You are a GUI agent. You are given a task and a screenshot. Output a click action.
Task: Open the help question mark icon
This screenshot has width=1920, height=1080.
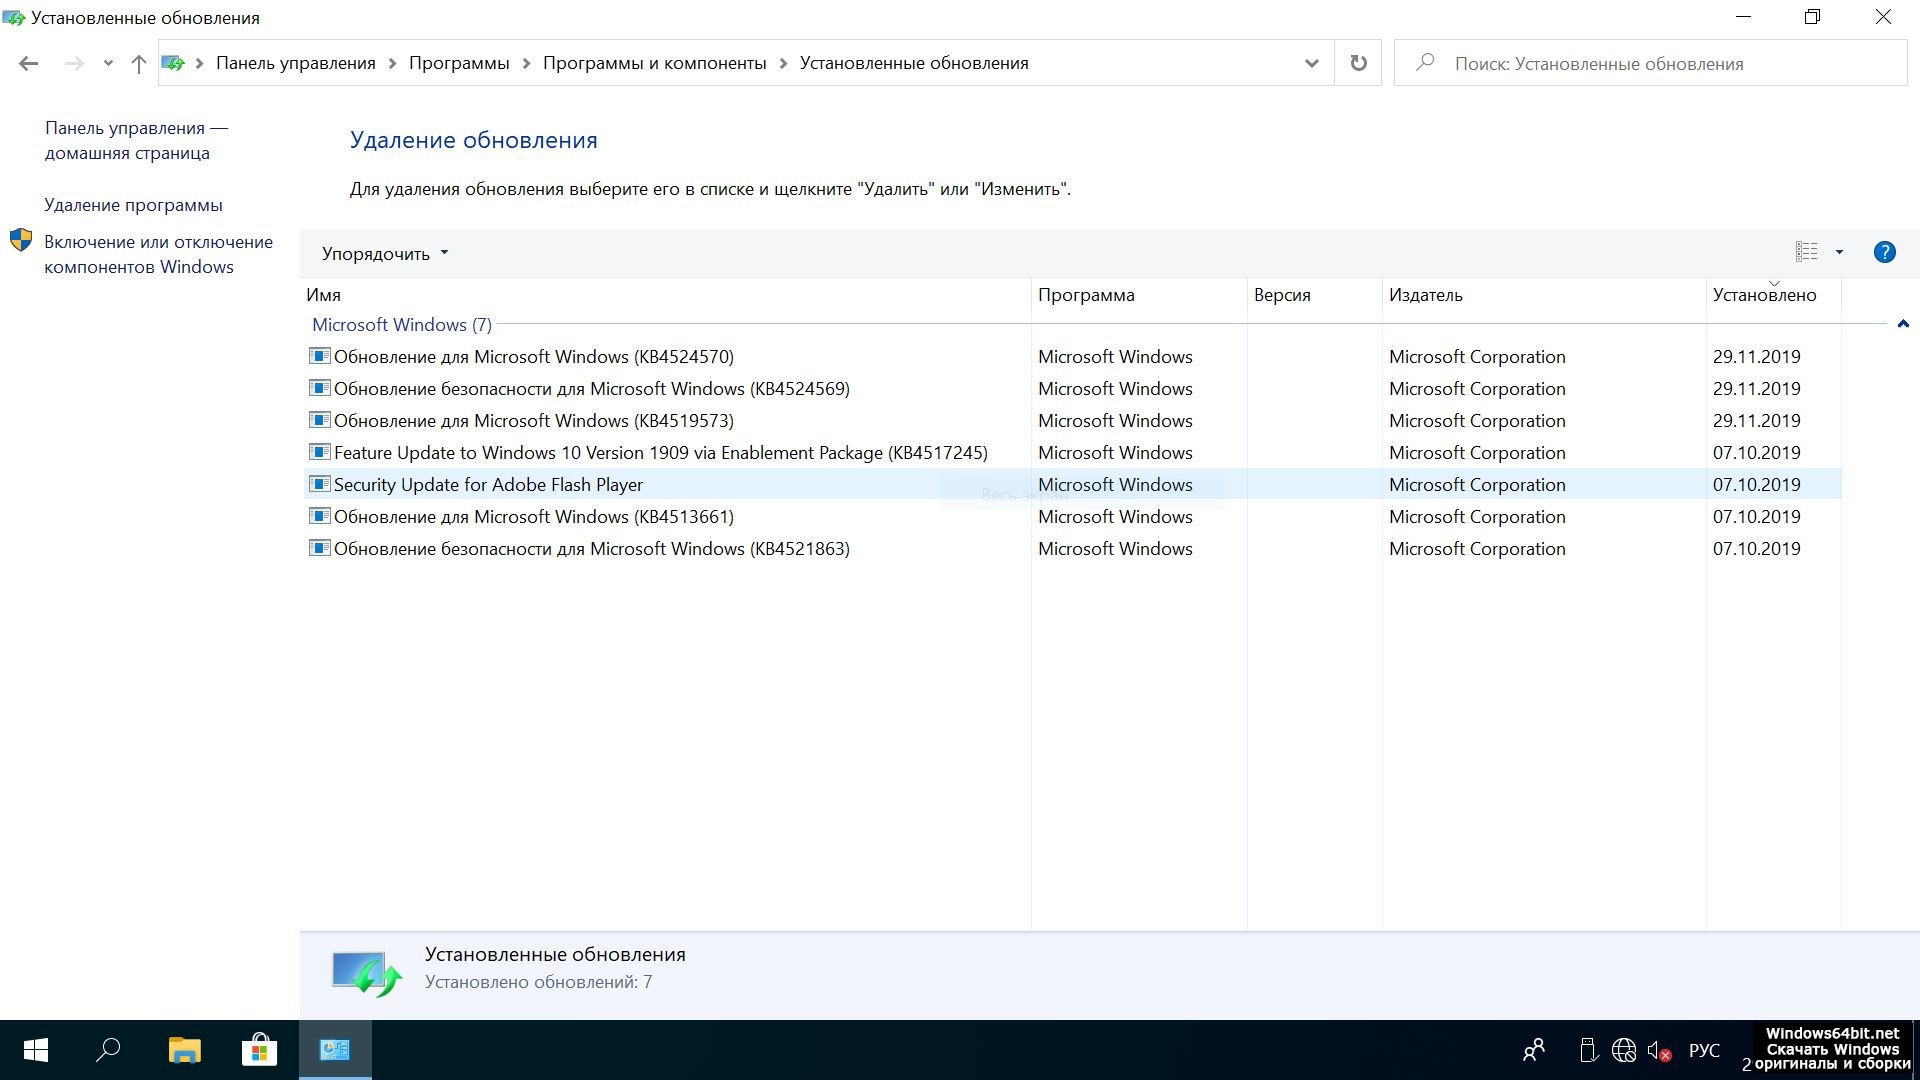[1884, 253]
